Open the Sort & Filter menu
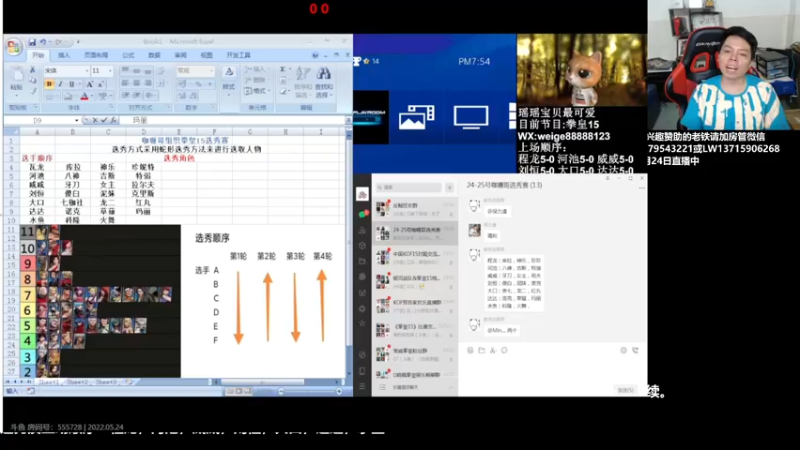 (303, 81)
